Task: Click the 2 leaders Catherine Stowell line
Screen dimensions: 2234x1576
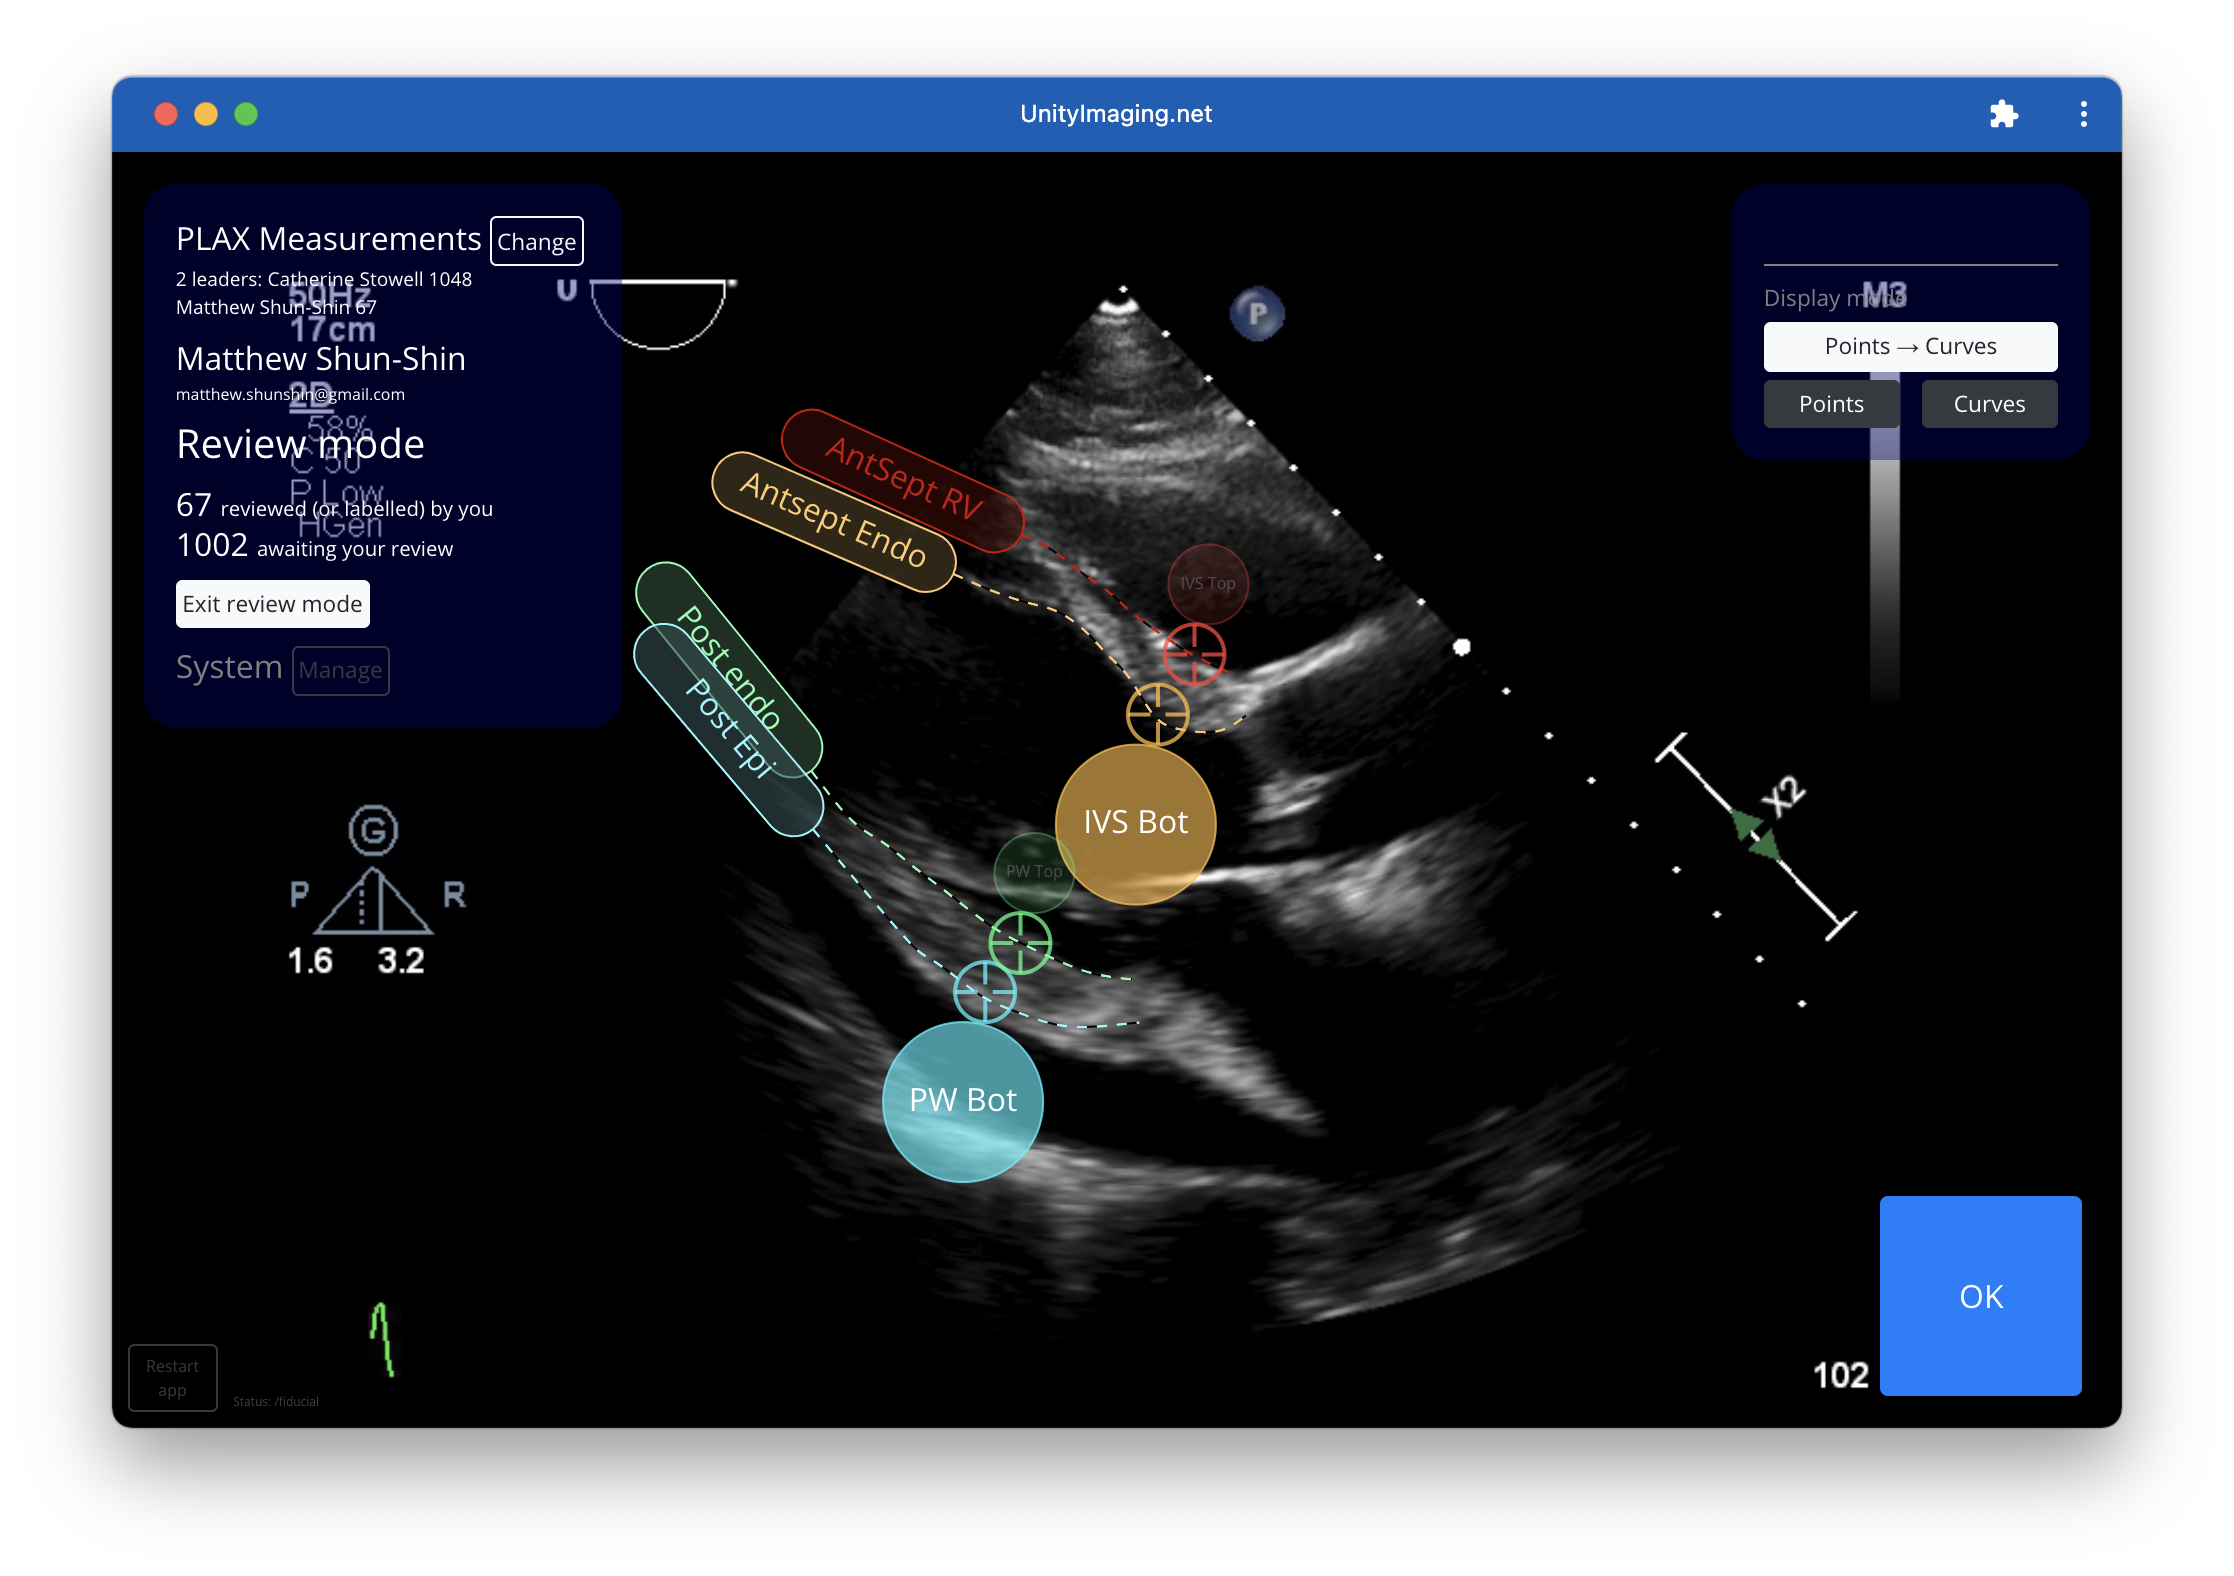Action: (x=324, y=279)
